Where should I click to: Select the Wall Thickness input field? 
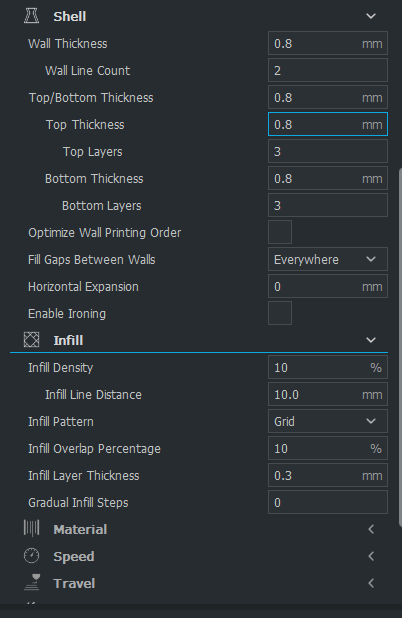coord(328,43)
